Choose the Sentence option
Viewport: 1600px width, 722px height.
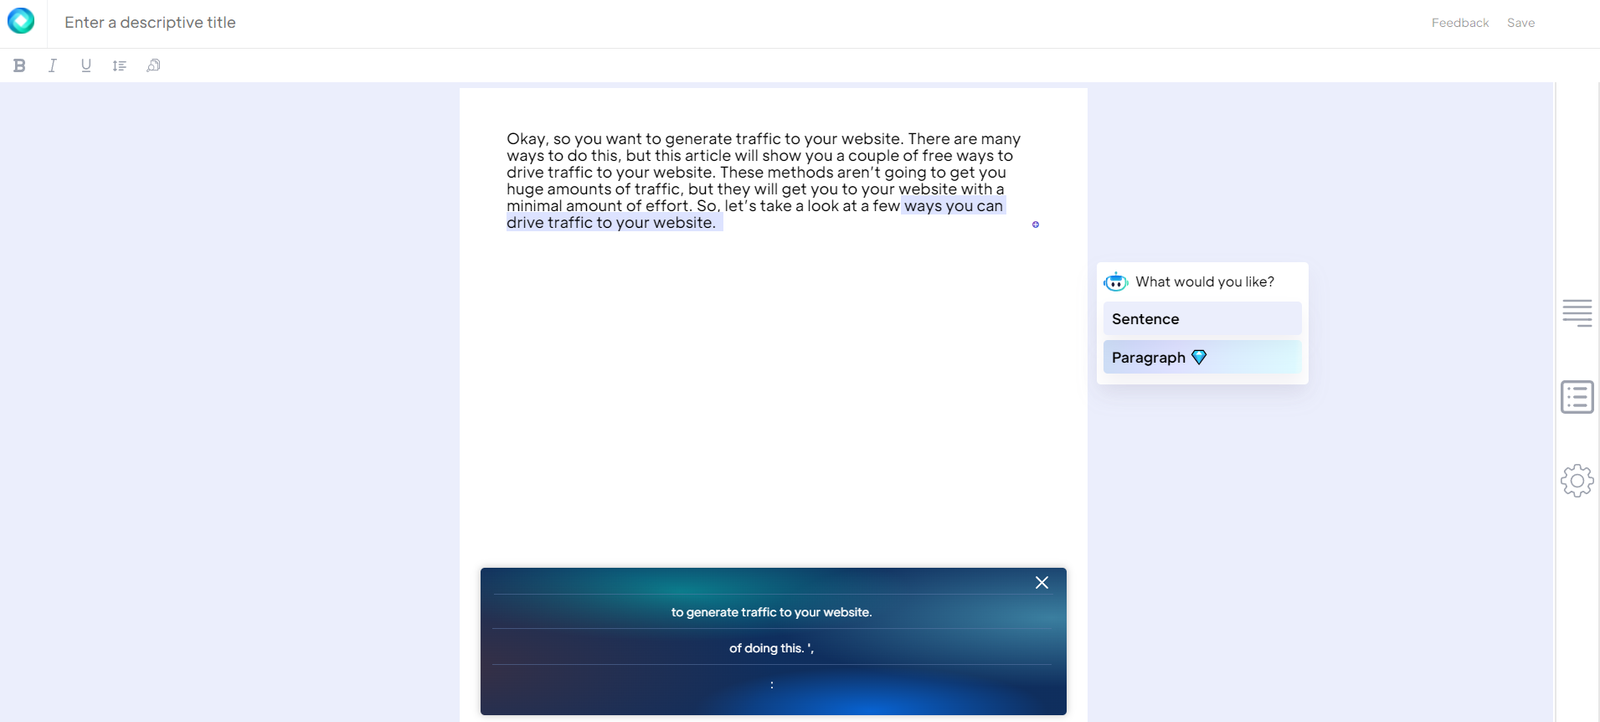[1202, 319]
